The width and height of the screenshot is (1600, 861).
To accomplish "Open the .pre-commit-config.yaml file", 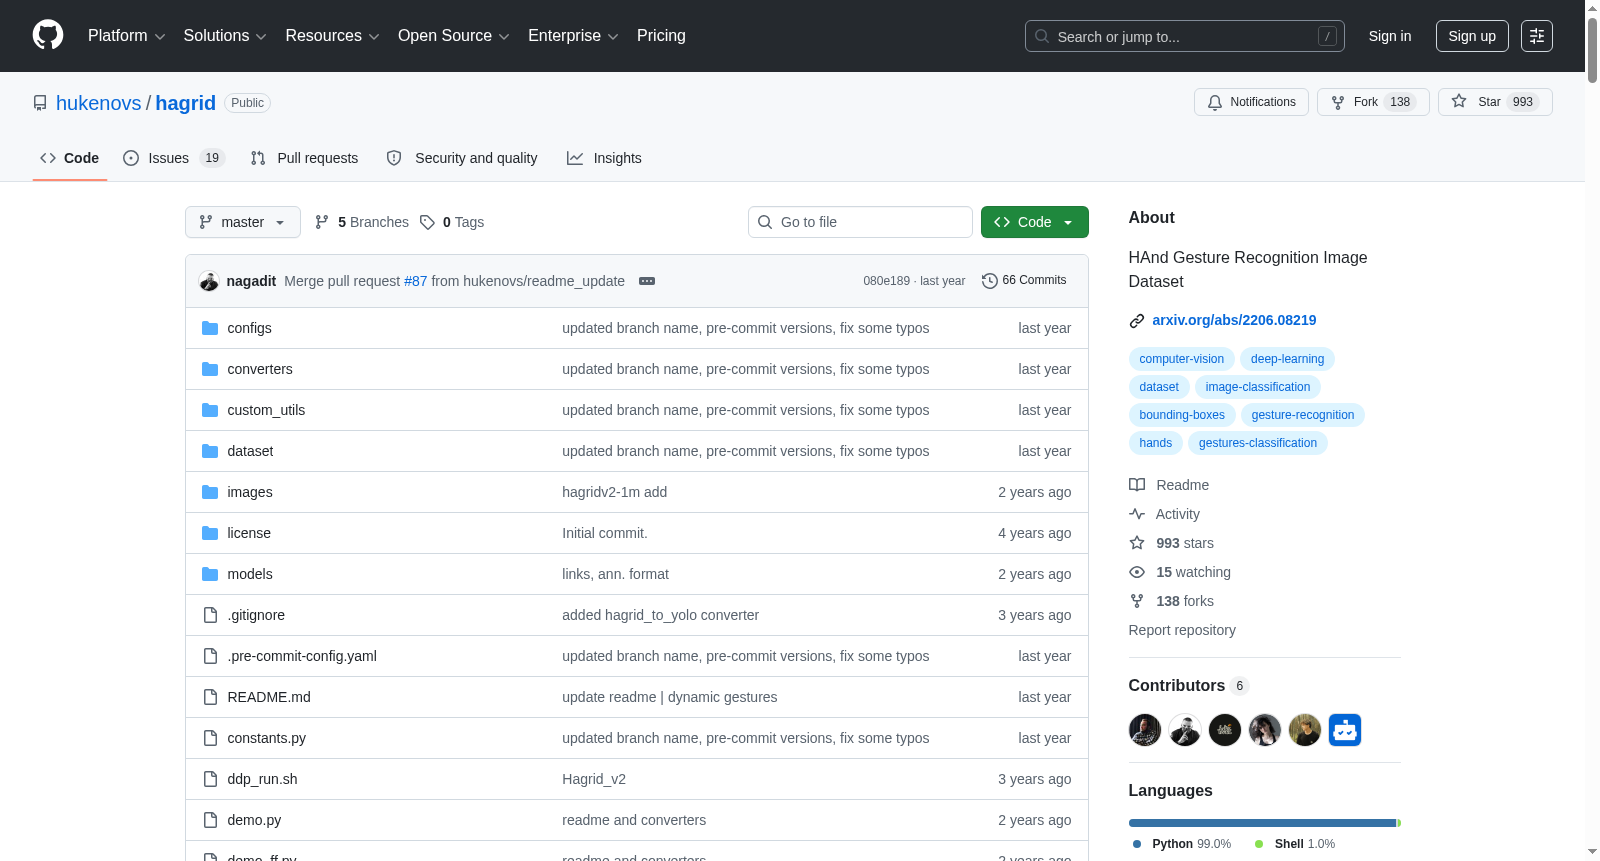I will [x=302, y=656].
